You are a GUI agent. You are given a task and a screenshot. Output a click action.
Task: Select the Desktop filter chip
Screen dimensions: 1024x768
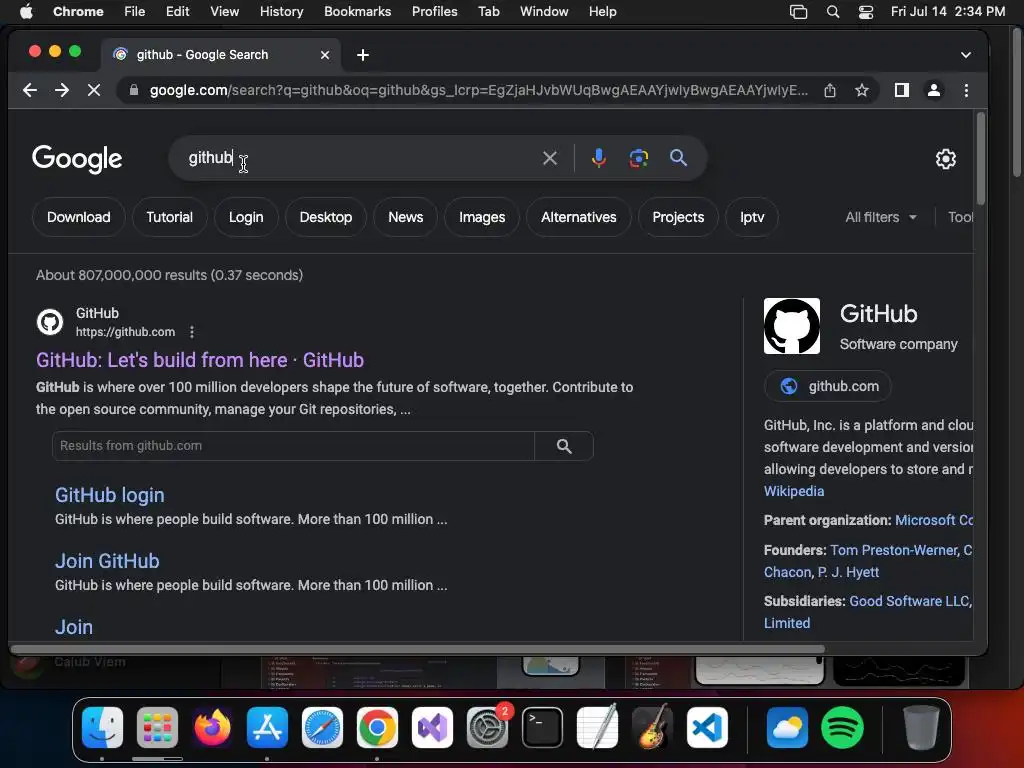pyautogui.click(x=326, y=217)
